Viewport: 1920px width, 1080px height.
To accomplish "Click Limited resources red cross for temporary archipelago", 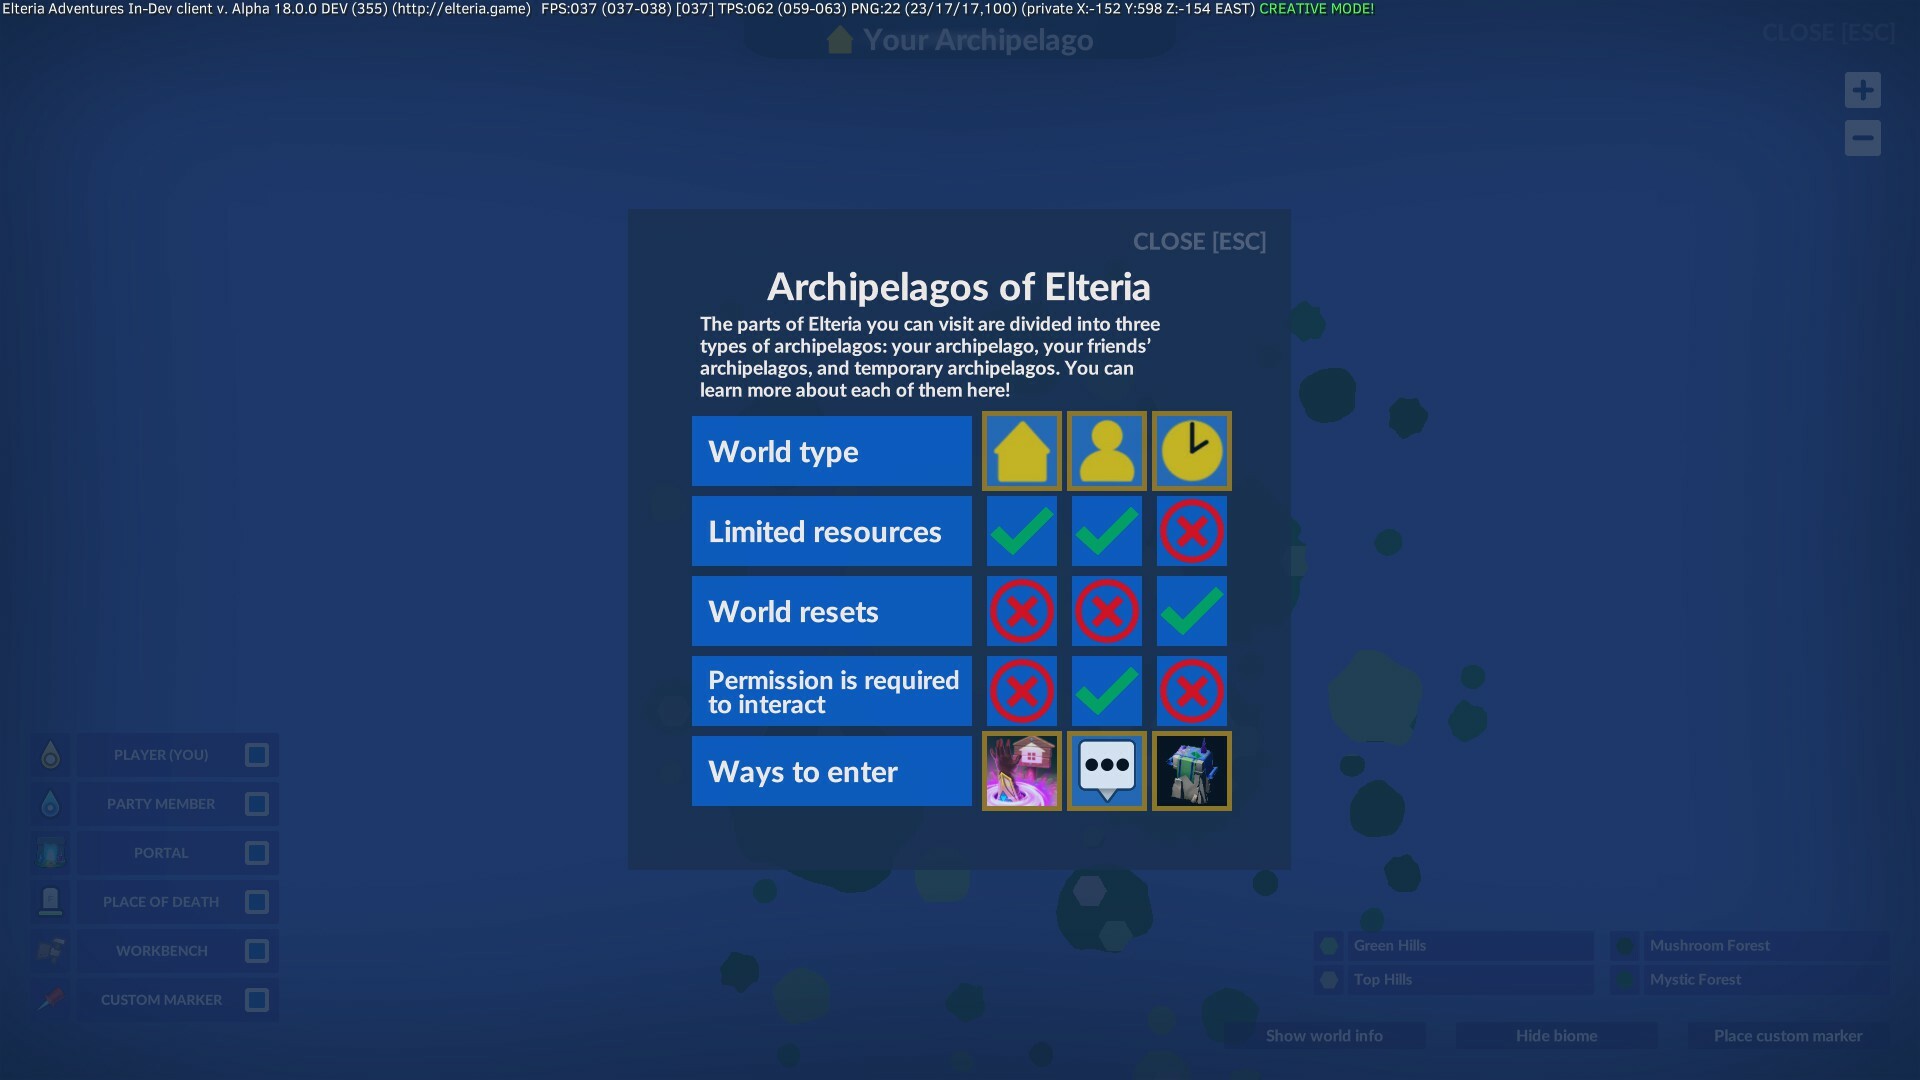I will click(1191, 531).
